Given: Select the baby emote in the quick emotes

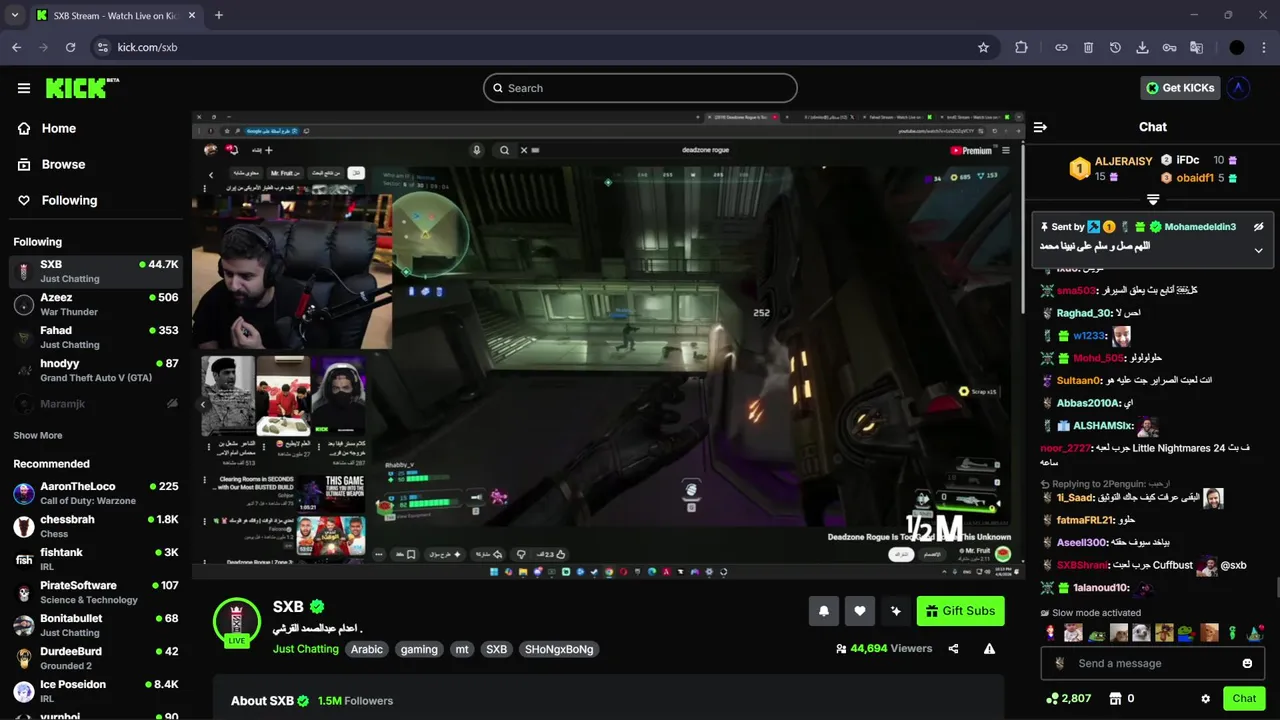Looking at the screenshot, I should coord(1073,633).
